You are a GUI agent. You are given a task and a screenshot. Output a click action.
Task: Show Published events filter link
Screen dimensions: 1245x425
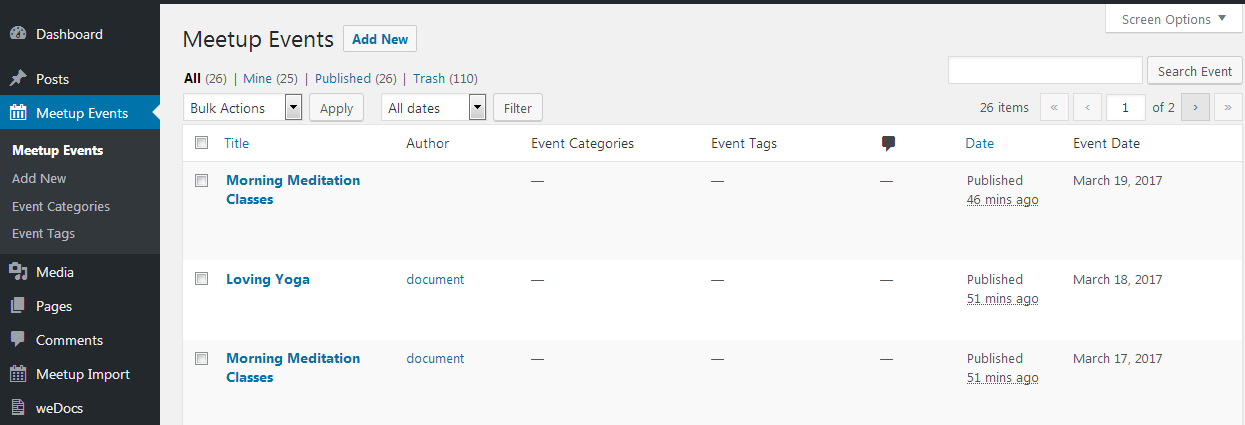pyautogui.click(x=343, y=78)
